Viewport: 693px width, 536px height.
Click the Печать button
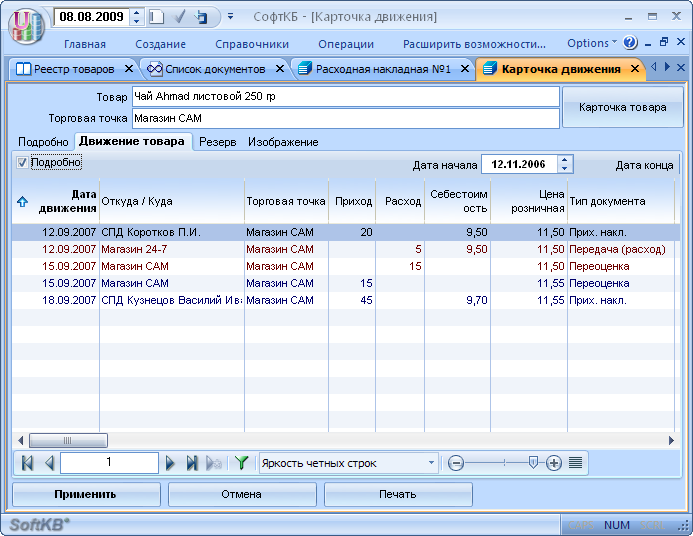click(398, 494)
